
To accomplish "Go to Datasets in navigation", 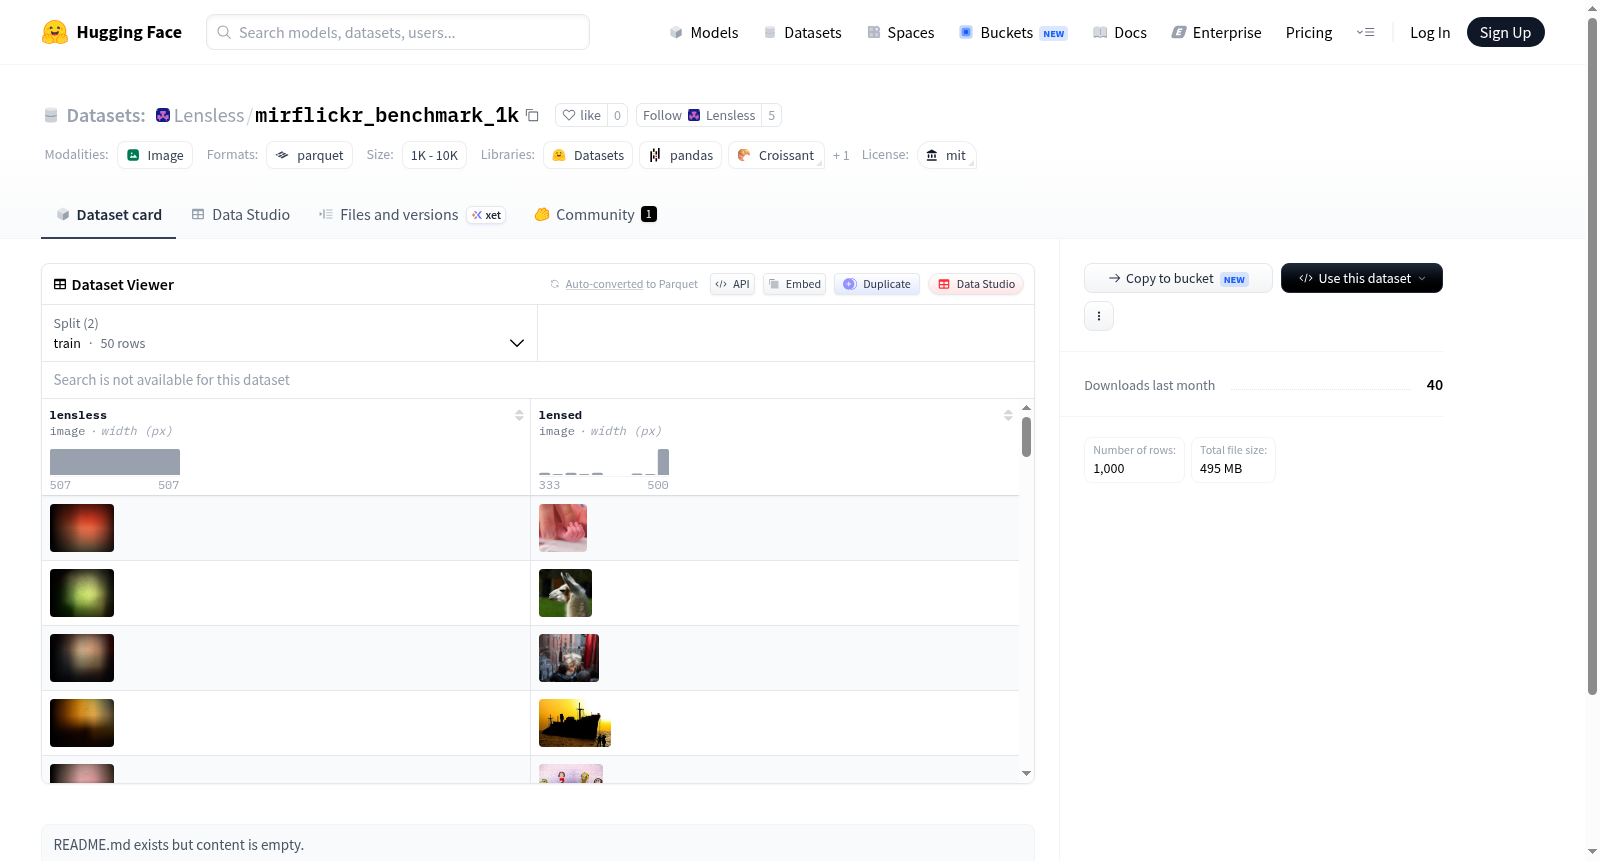I will [802, 32].
